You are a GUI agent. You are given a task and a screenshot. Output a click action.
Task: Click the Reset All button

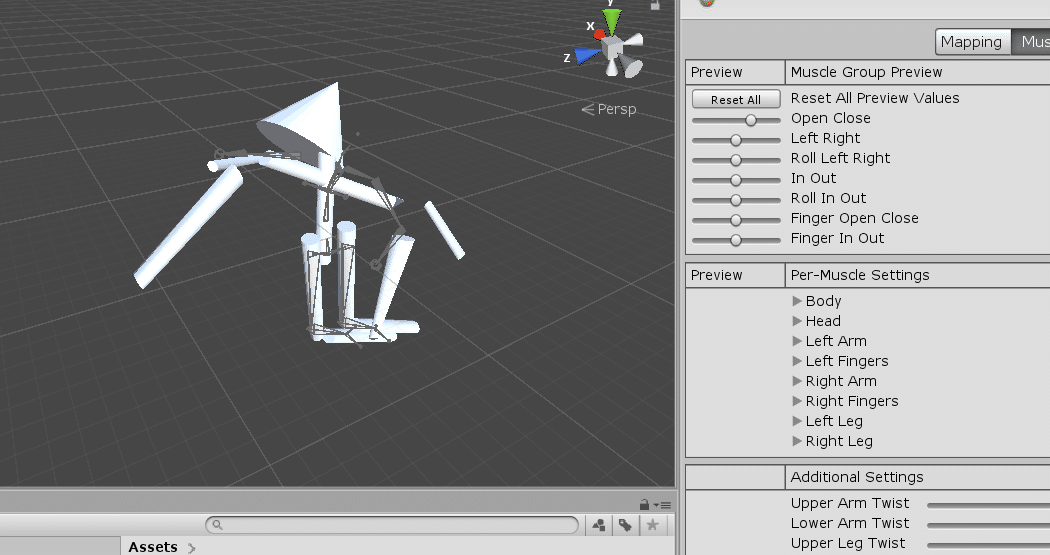coord(736,99)
